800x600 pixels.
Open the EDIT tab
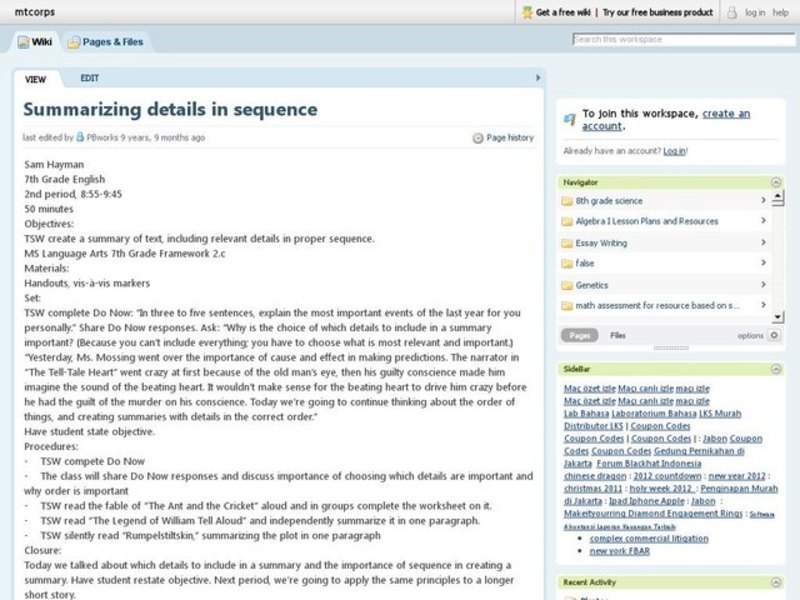(x=90, y=78)
